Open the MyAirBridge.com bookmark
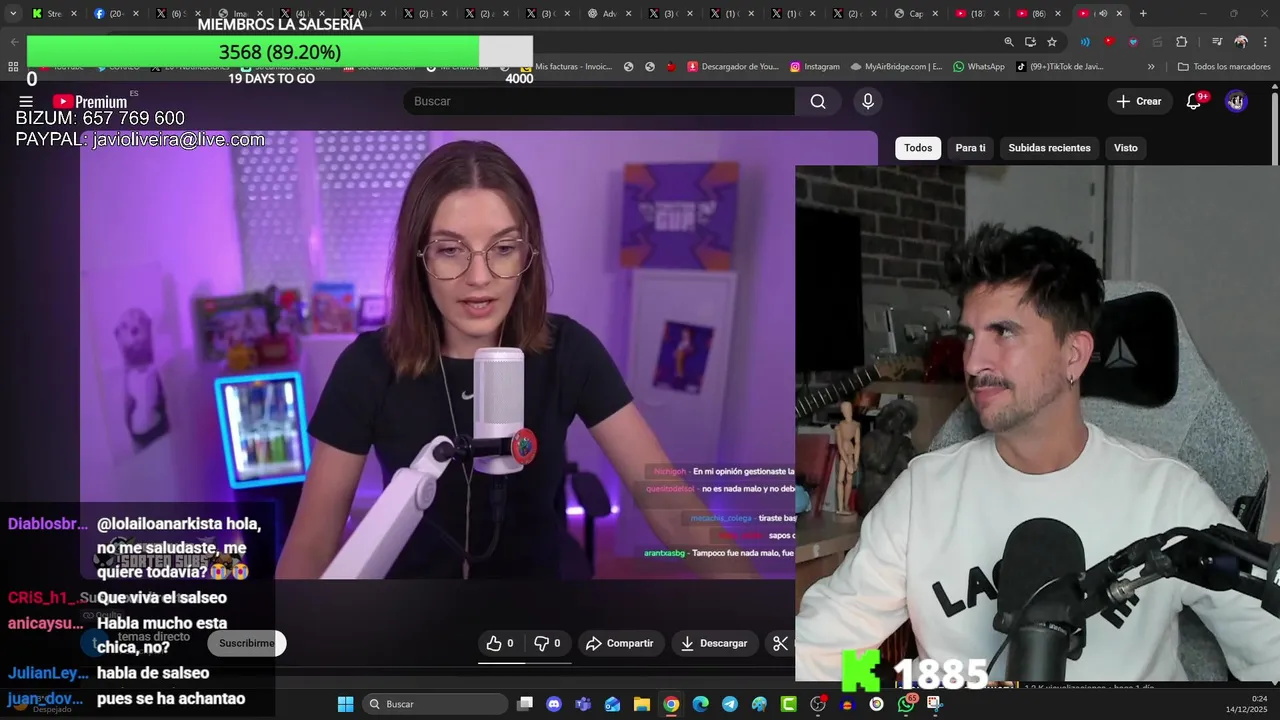This screenshot has height=720, width=1280. click(x=895, y=67)
